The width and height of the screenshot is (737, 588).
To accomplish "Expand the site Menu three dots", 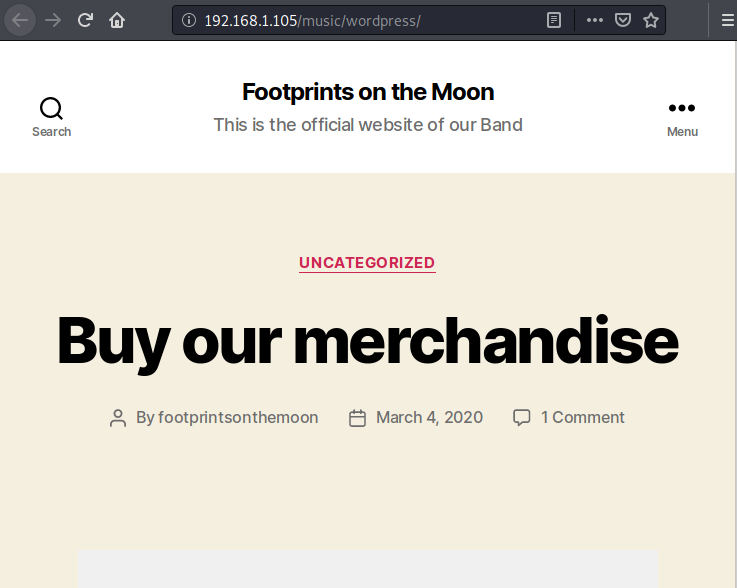I will 682,108.
